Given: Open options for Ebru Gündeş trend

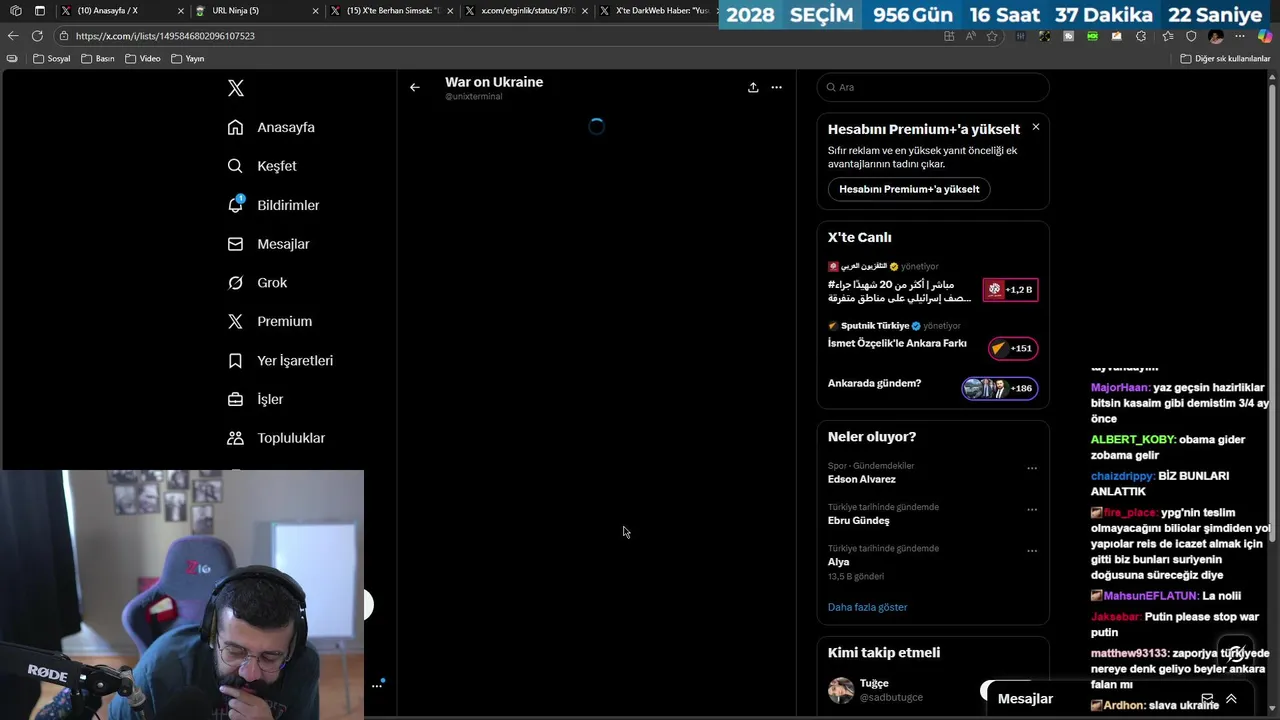Looking at the screenshot, I should [1032, 509].
